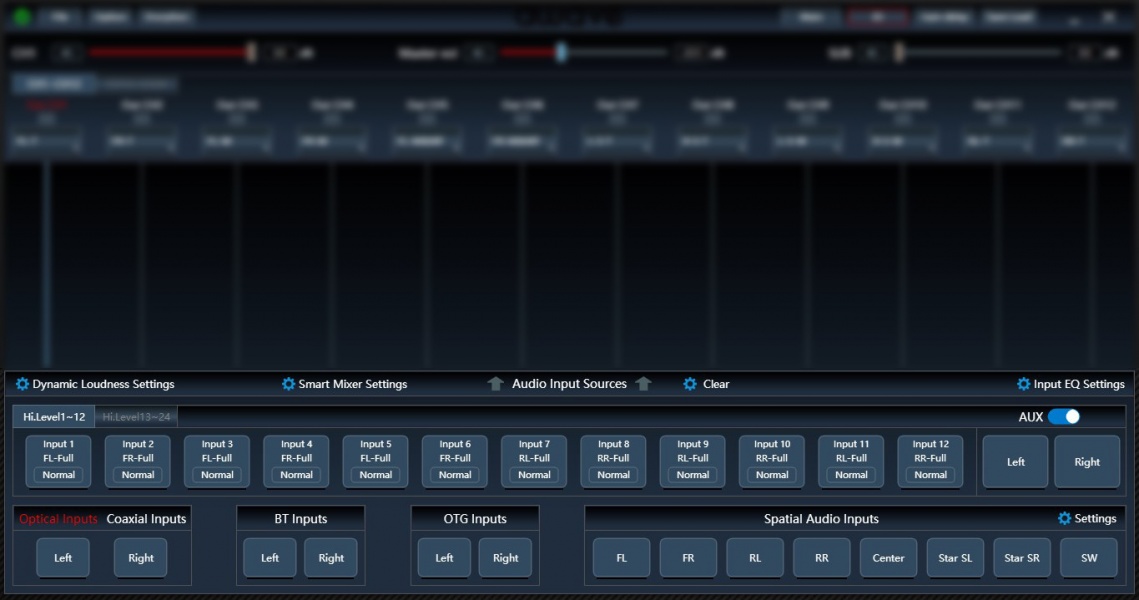Screen dimensions: 1139x600
Task: Select the RR spatial audio input
Action: click(822, 558)
